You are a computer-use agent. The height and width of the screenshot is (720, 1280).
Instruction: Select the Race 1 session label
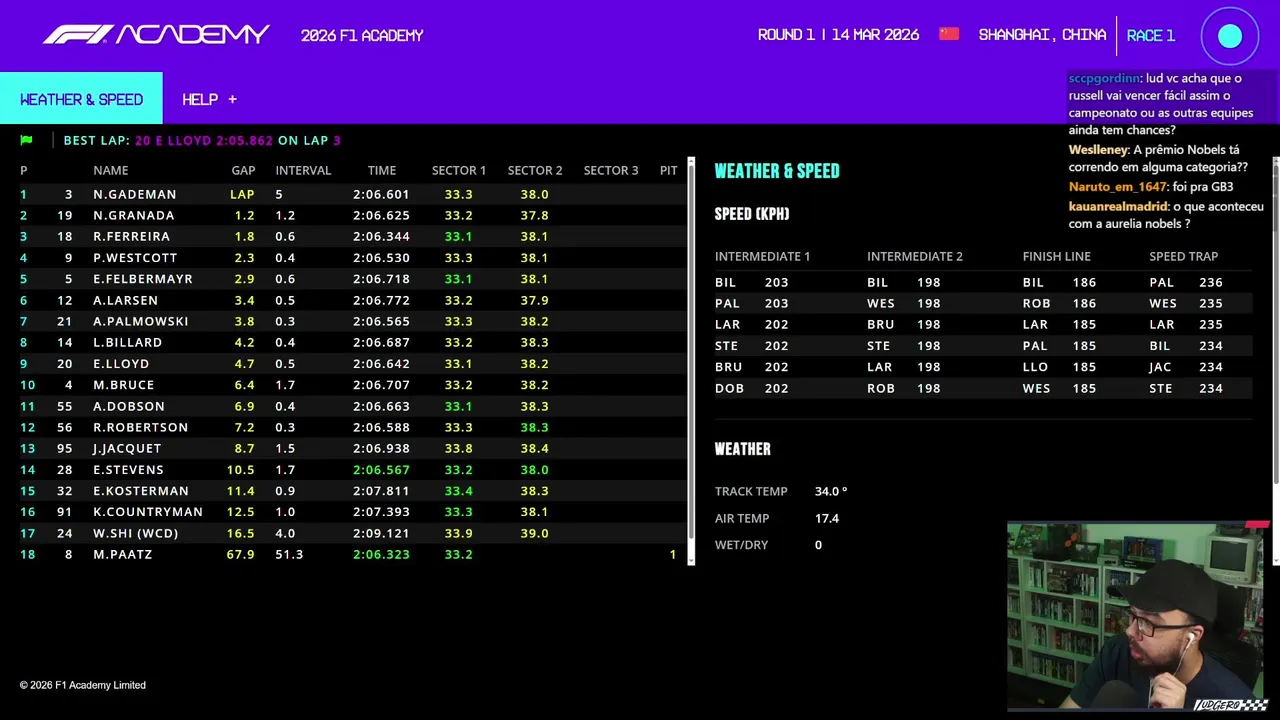[1151, 35]
